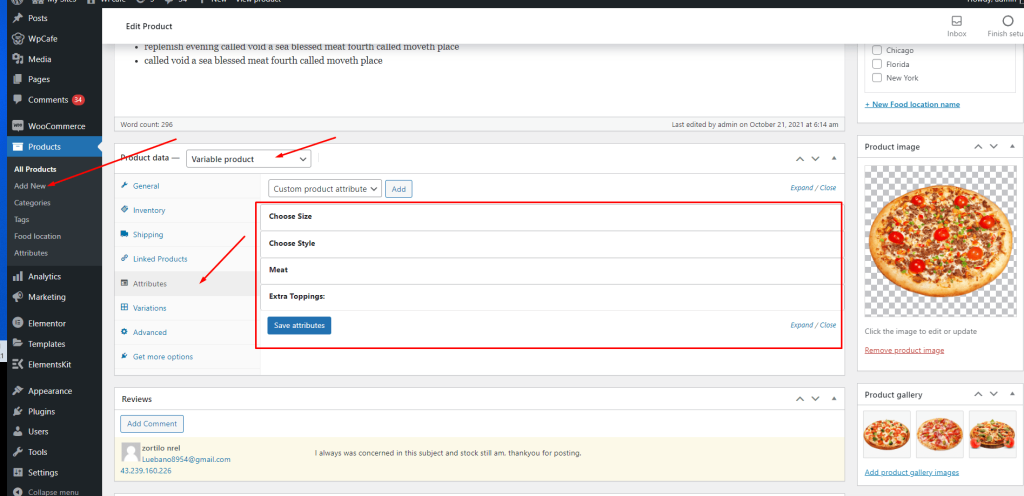The width and height of the screenshot is (1024, 496).
Task: Click the IP address 43.239.160.226 link
Action: pos(146,471)
